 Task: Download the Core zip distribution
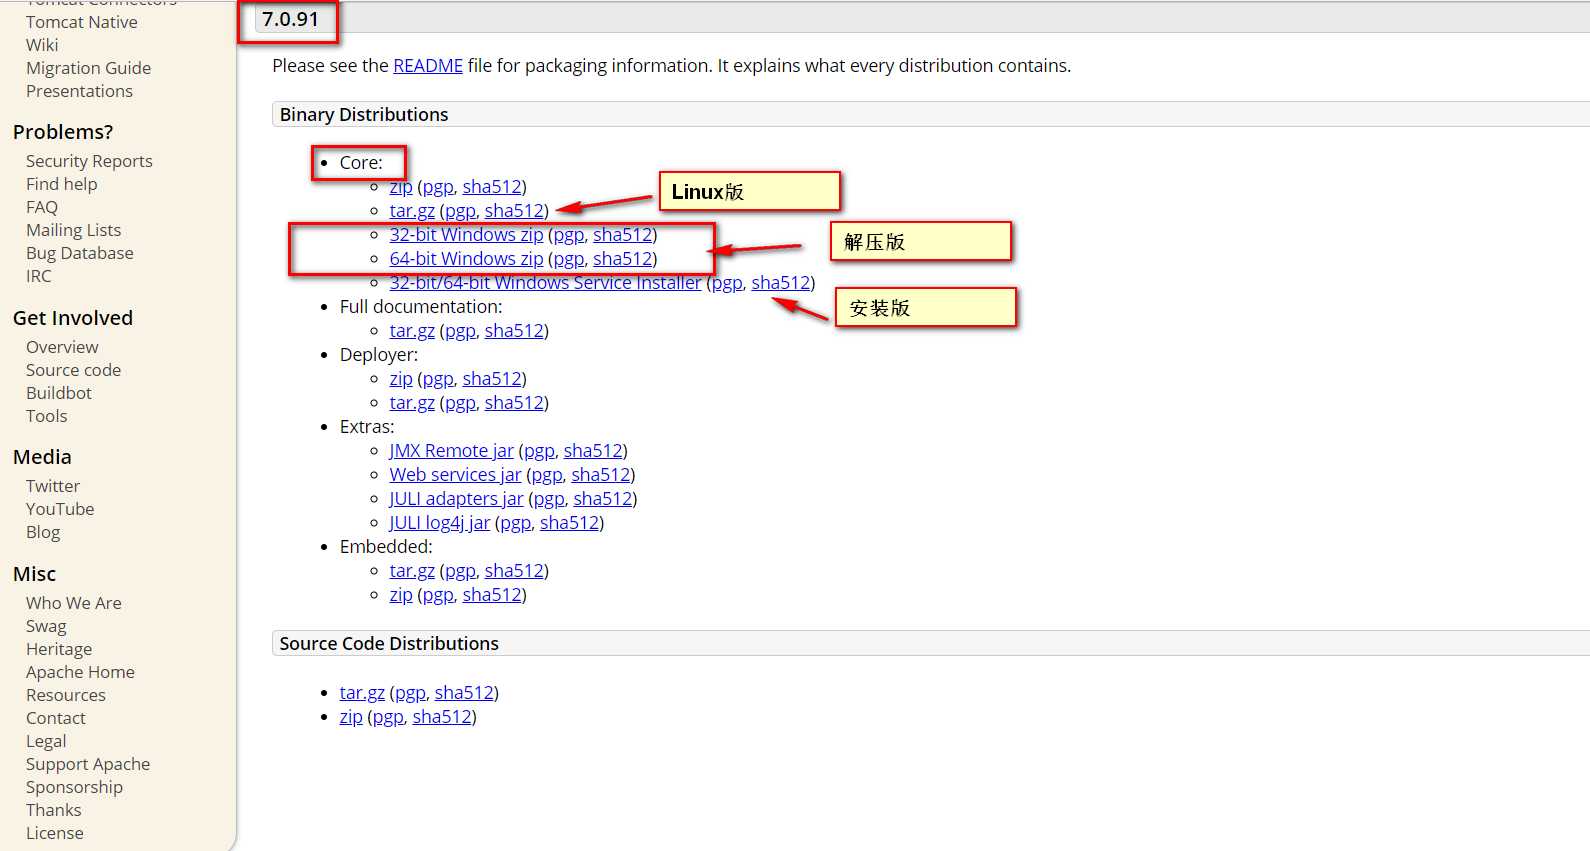pyautogui.click(x=401, y=187)
